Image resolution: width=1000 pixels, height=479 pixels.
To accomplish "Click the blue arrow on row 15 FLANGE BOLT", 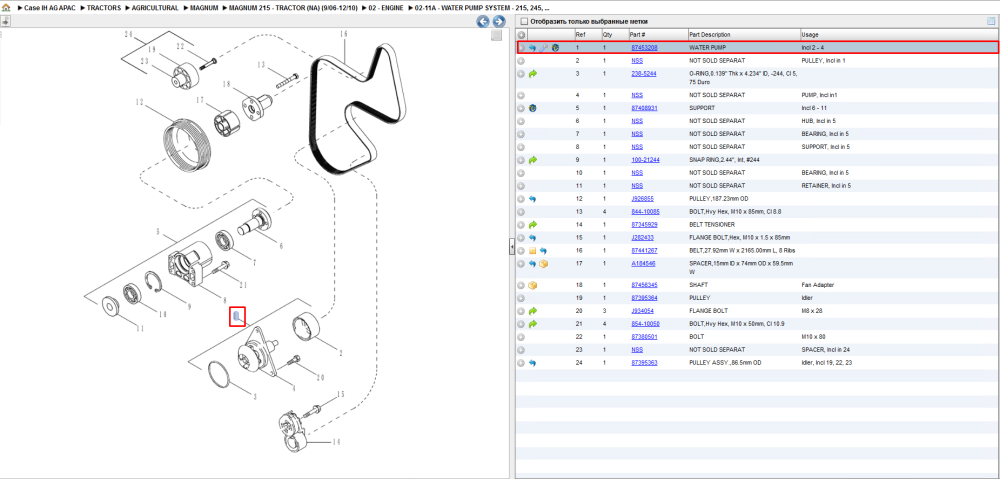I will click(533, 238).
